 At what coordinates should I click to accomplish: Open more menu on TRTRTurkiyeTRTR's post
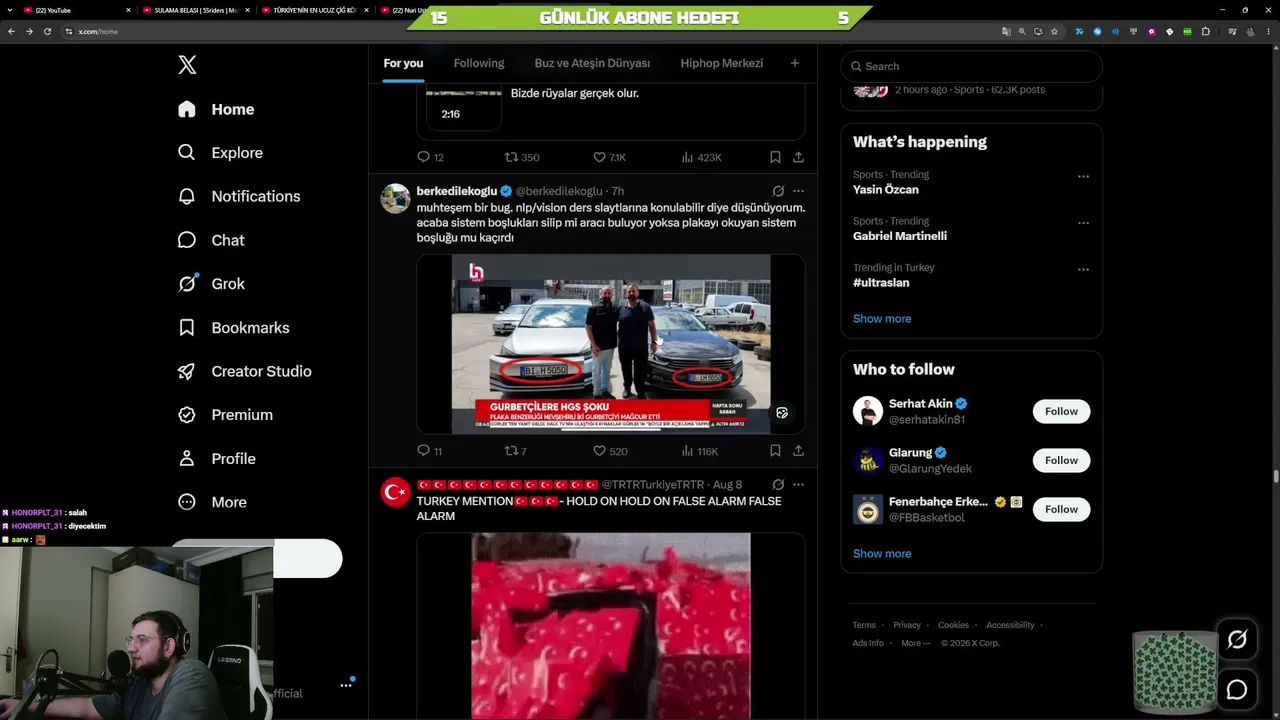click(x=798, y=485)
